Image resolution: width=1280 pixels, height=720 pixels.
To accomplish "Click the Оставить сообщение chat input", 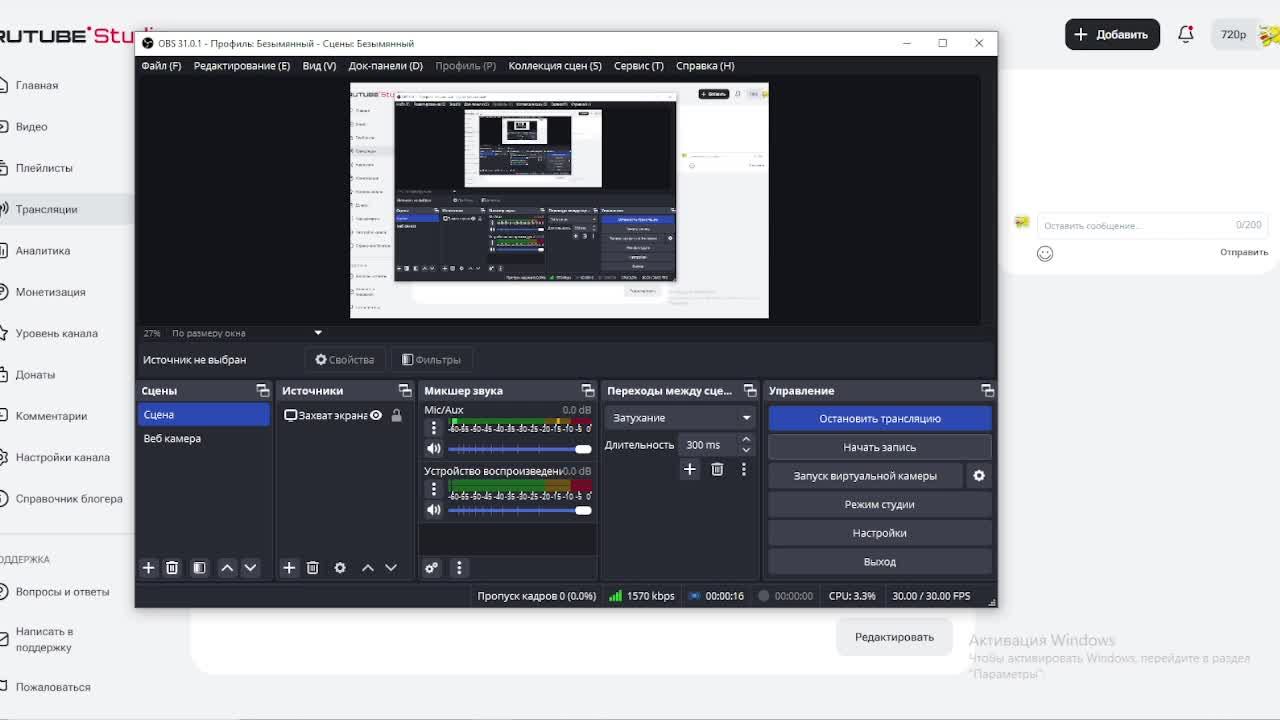I will (1150, 226).
